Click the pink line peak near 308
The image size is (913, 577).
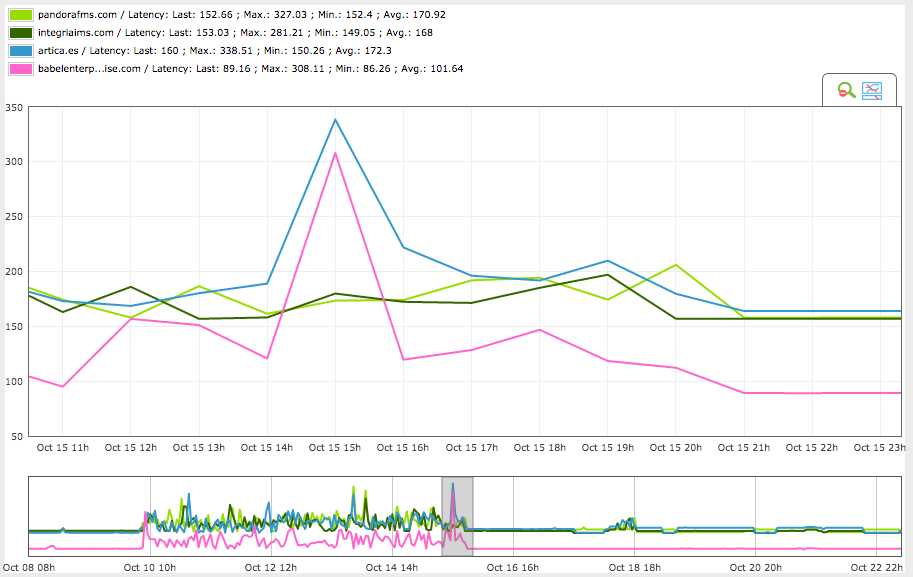click(x=335, y=153)
